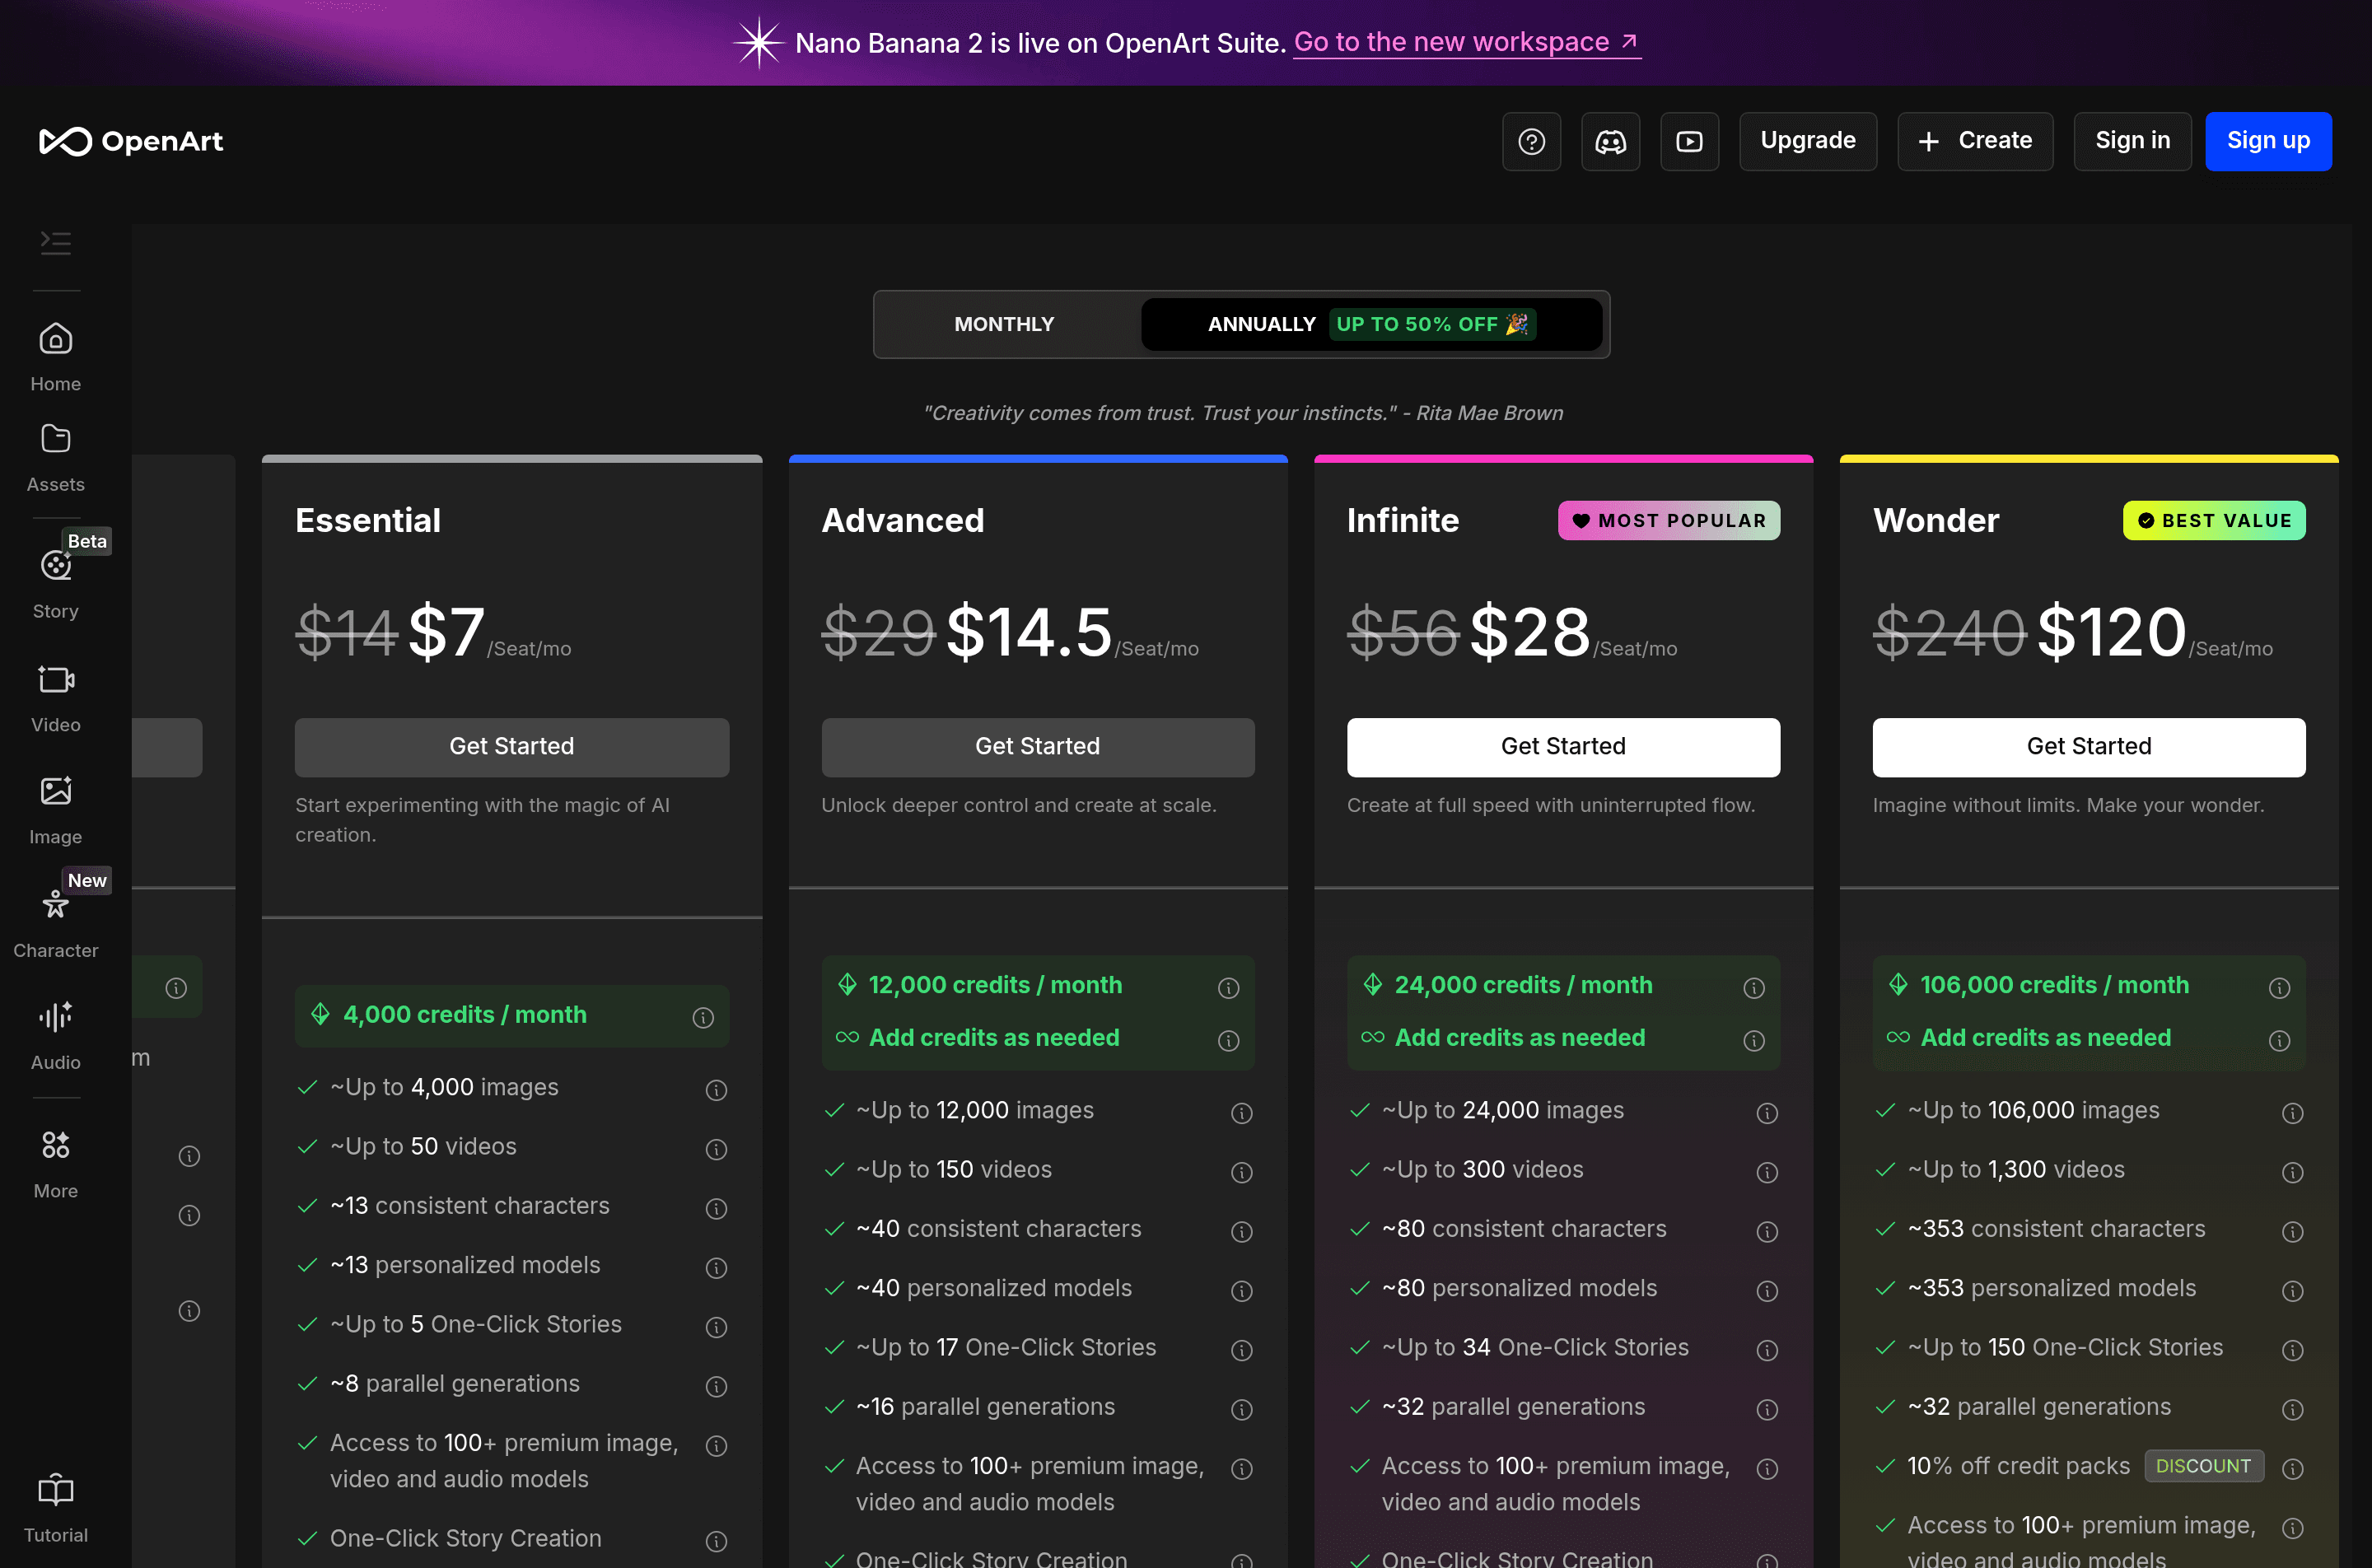Click Add credits as needed under Infinite
The height and width of the screenshot is (1568, 2372).
(x=1519, y=1038)
